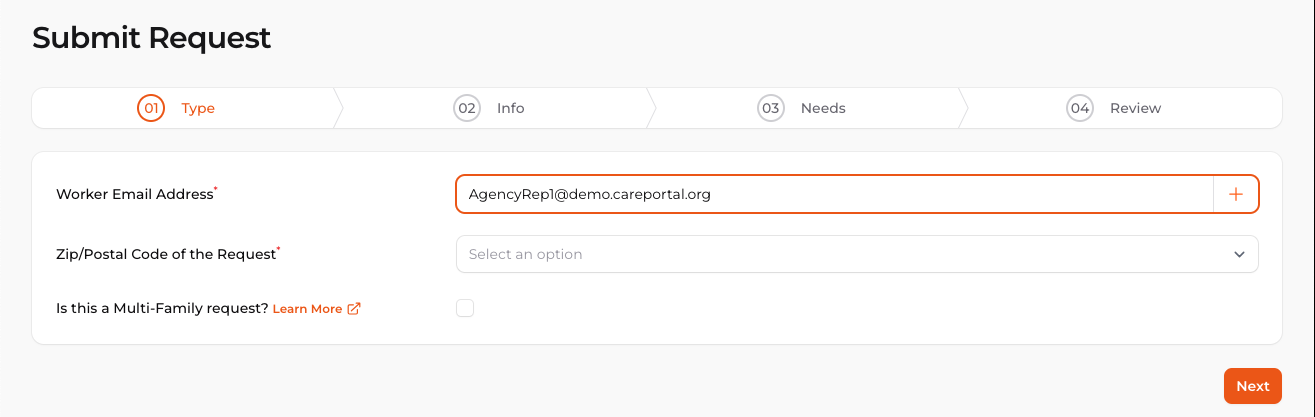
Task: Click the 04 step circle
Action: (x=1080, y=108)
